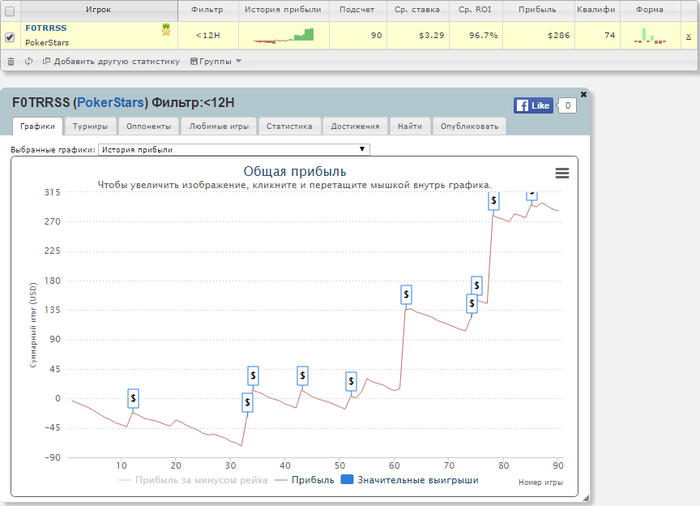The image size is (700, 506).
Task: Click the 96.7% ROI value
Action: click(483, 35)
